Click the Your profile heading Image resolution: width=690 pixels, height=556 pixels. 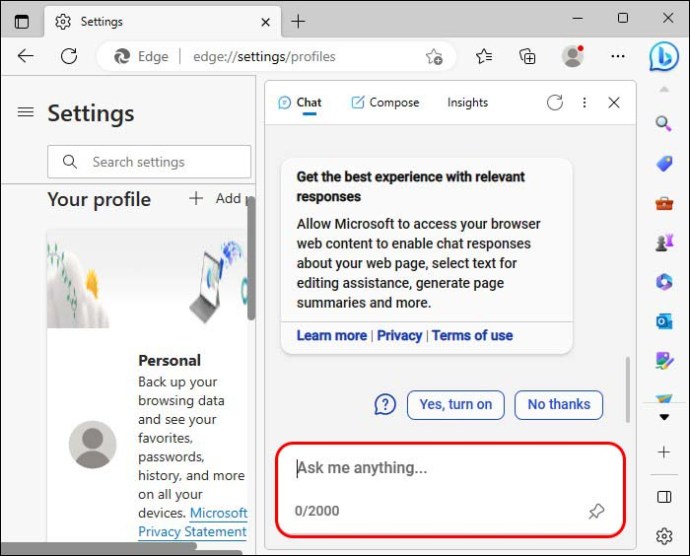coord(99,199)
